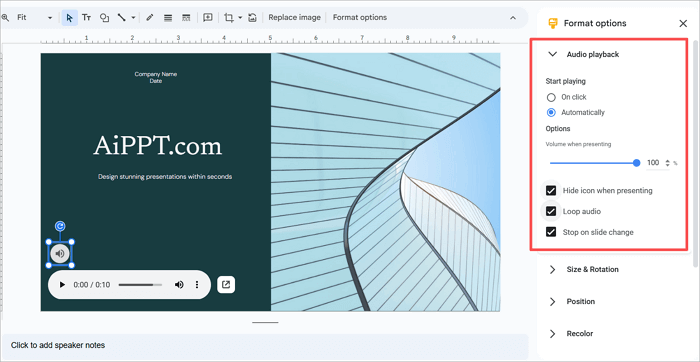Collapse the toolbar with the up chevron
The image size is (700, 362).
point(513,18)
